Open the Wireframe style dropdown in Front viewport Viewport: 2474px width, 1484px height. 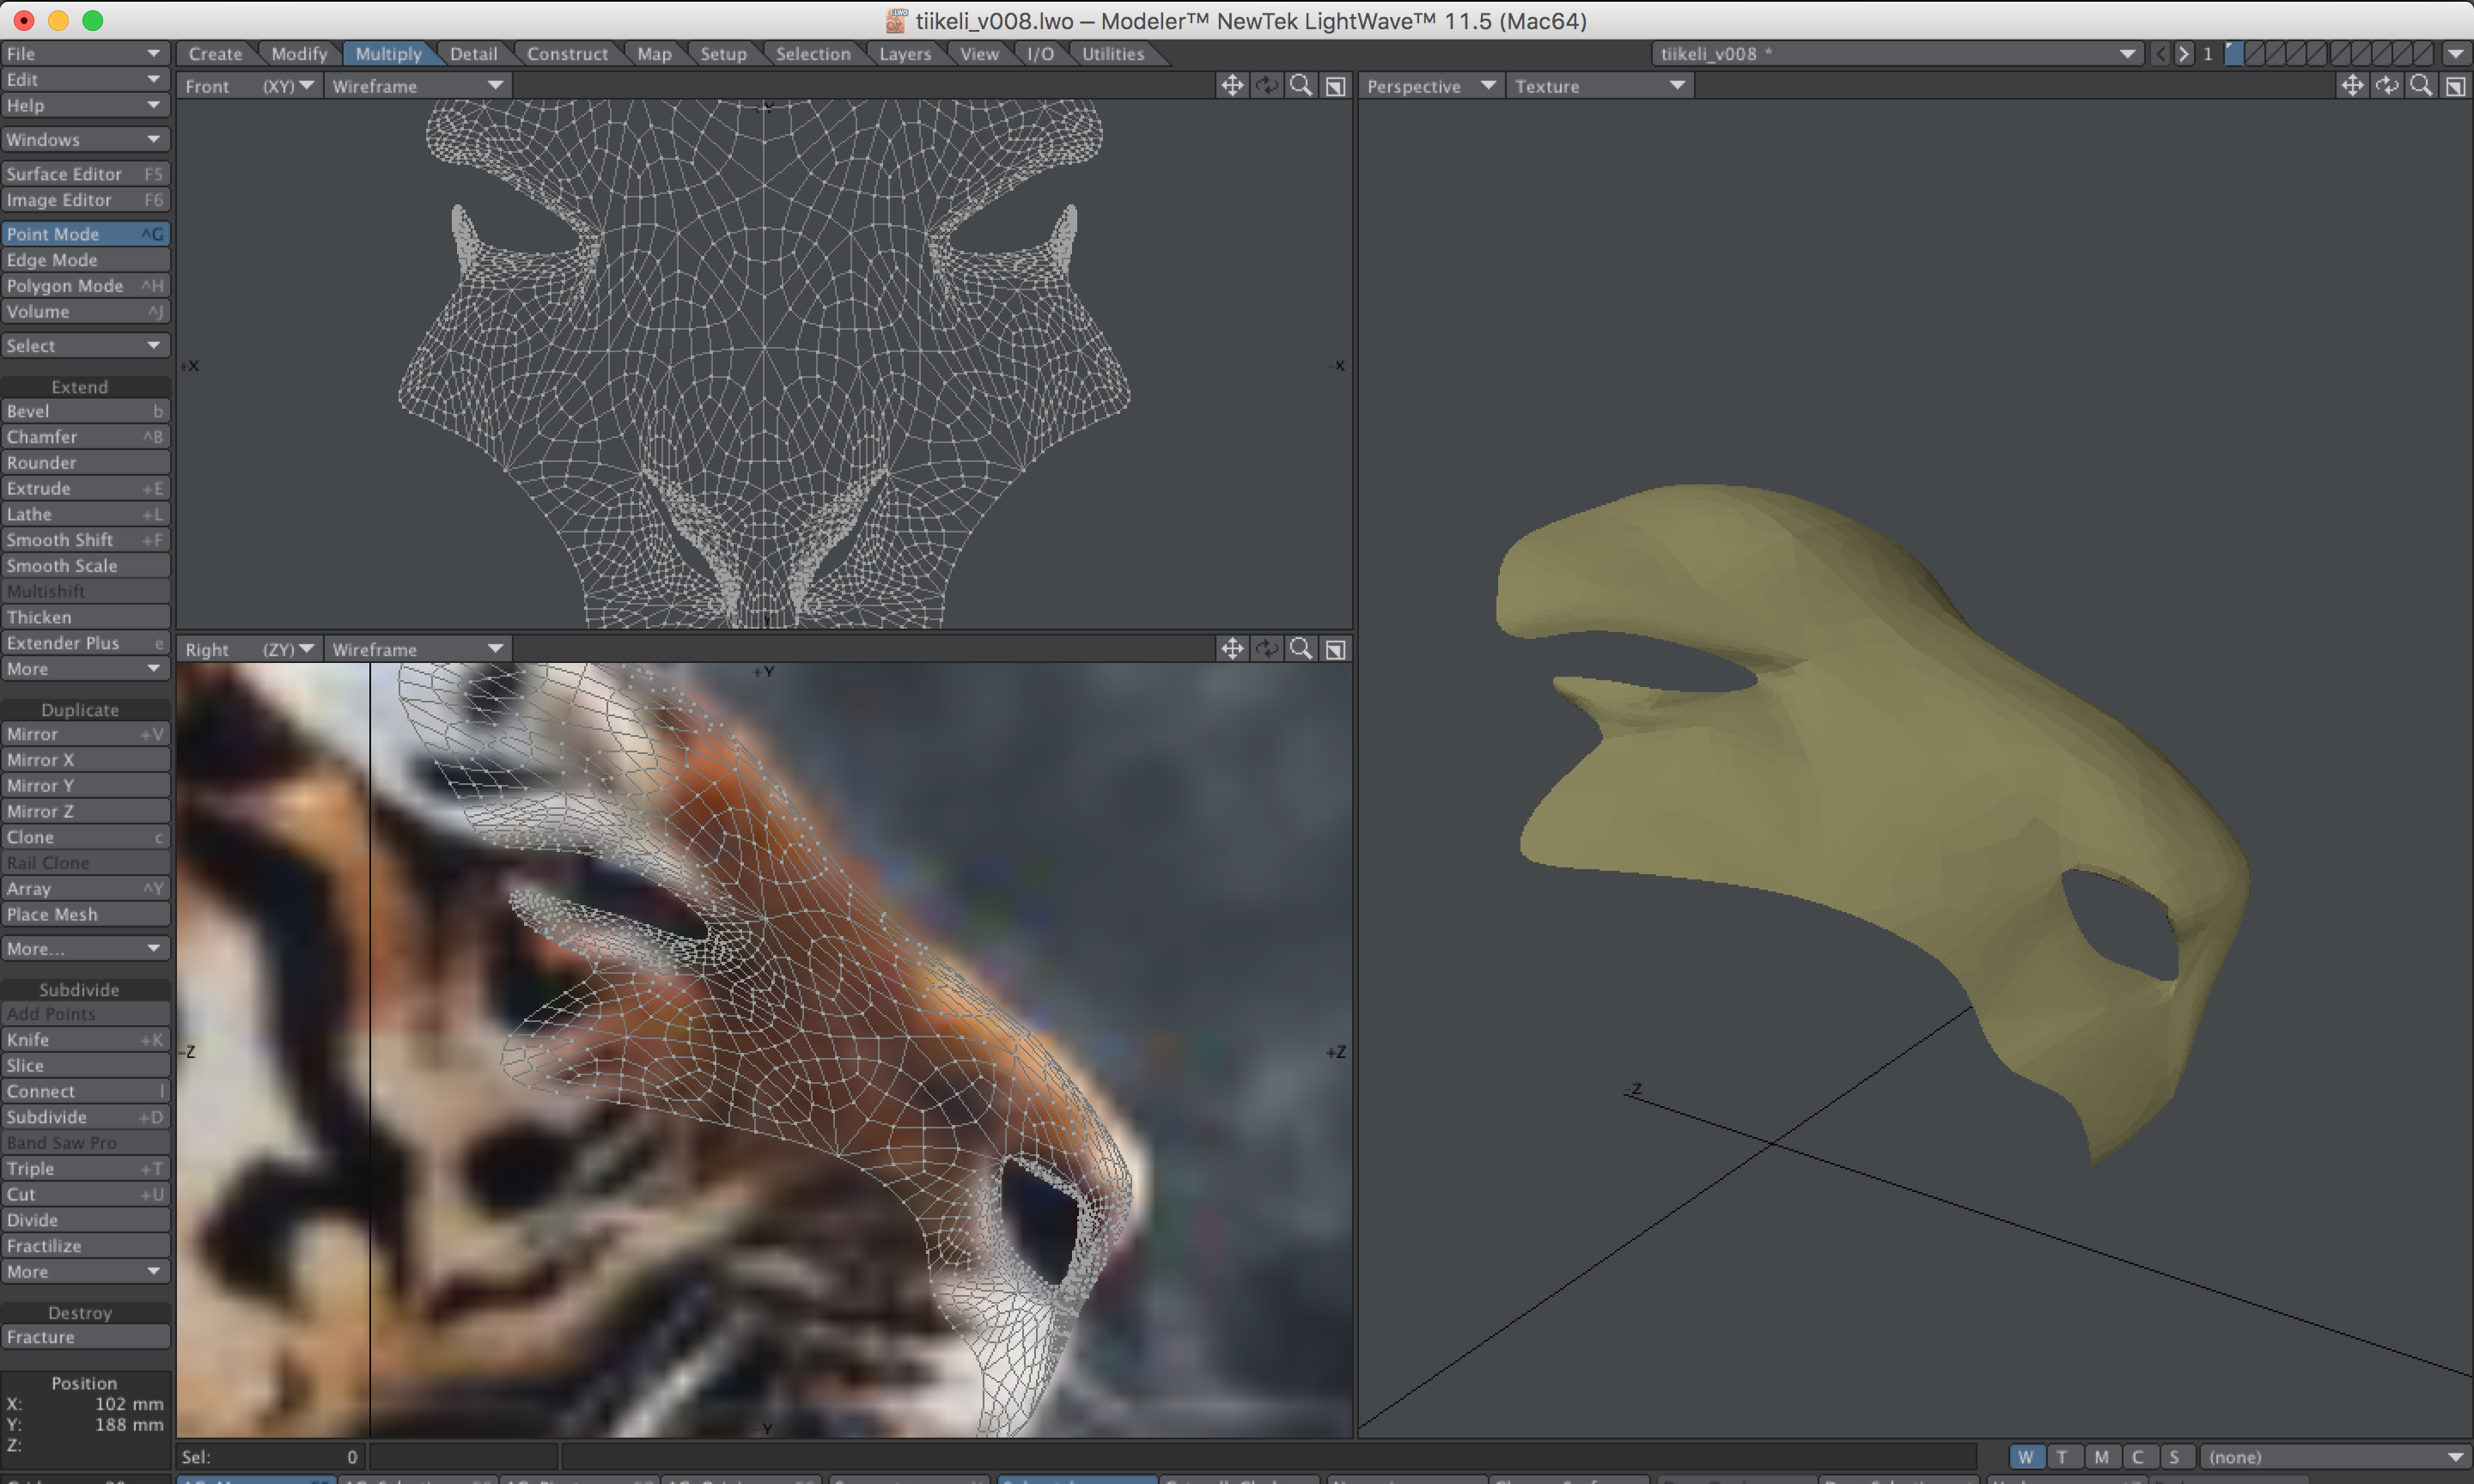tap(417, 86)
